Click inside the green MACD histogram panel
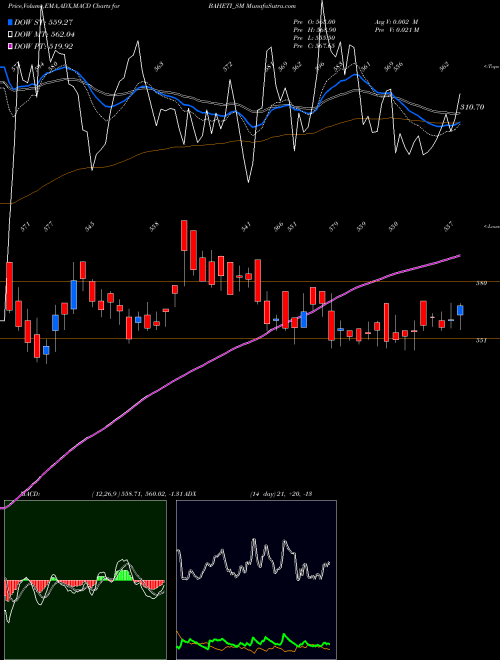Image resolution: width=500 pixels, height=660 pixels. [x=85, y=580]
